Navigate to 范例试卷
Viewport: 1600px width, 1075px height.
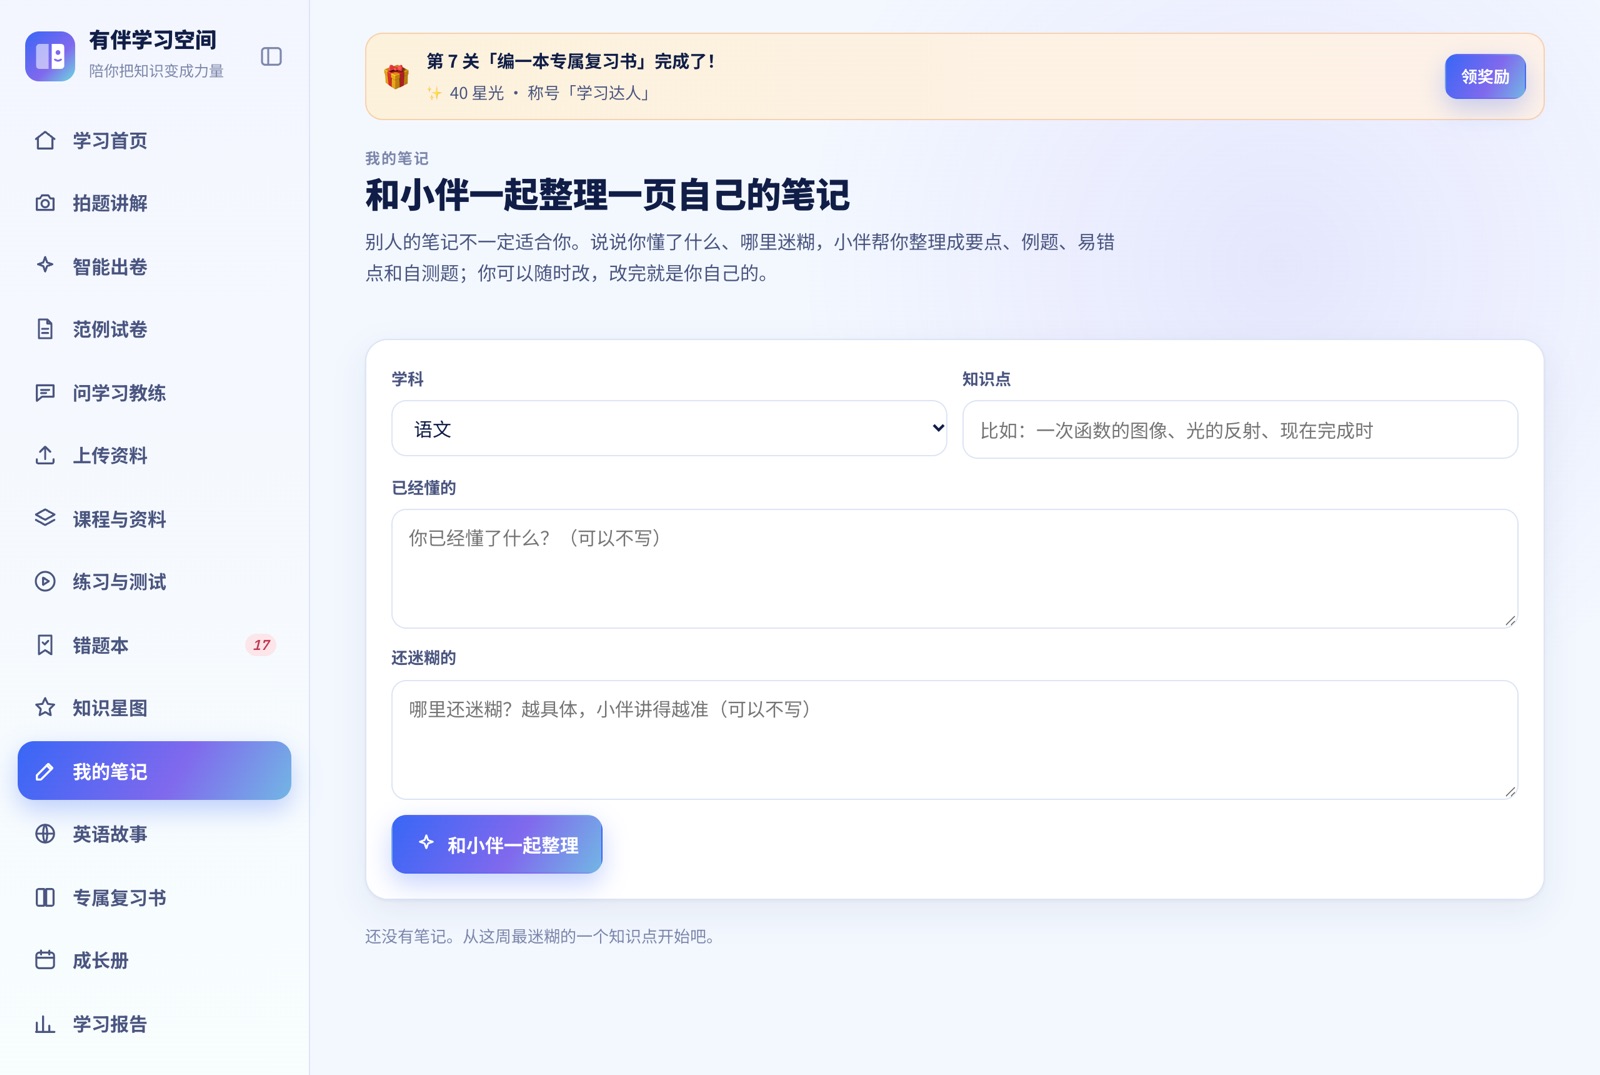click(154, 329)
